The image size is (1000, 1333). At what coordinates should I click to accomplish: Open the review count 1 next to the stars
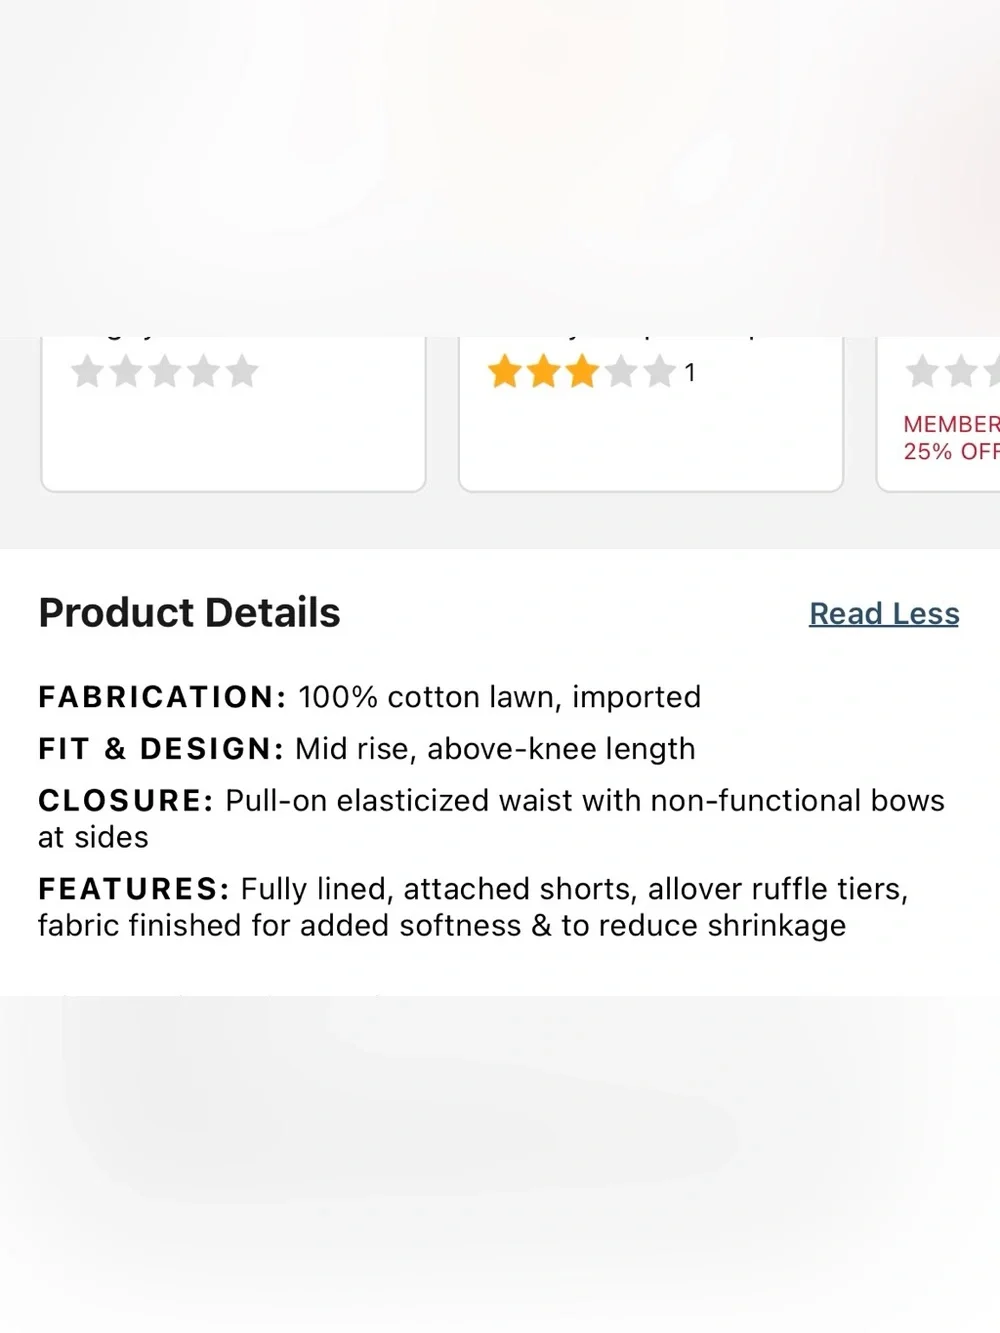[689, 373]
